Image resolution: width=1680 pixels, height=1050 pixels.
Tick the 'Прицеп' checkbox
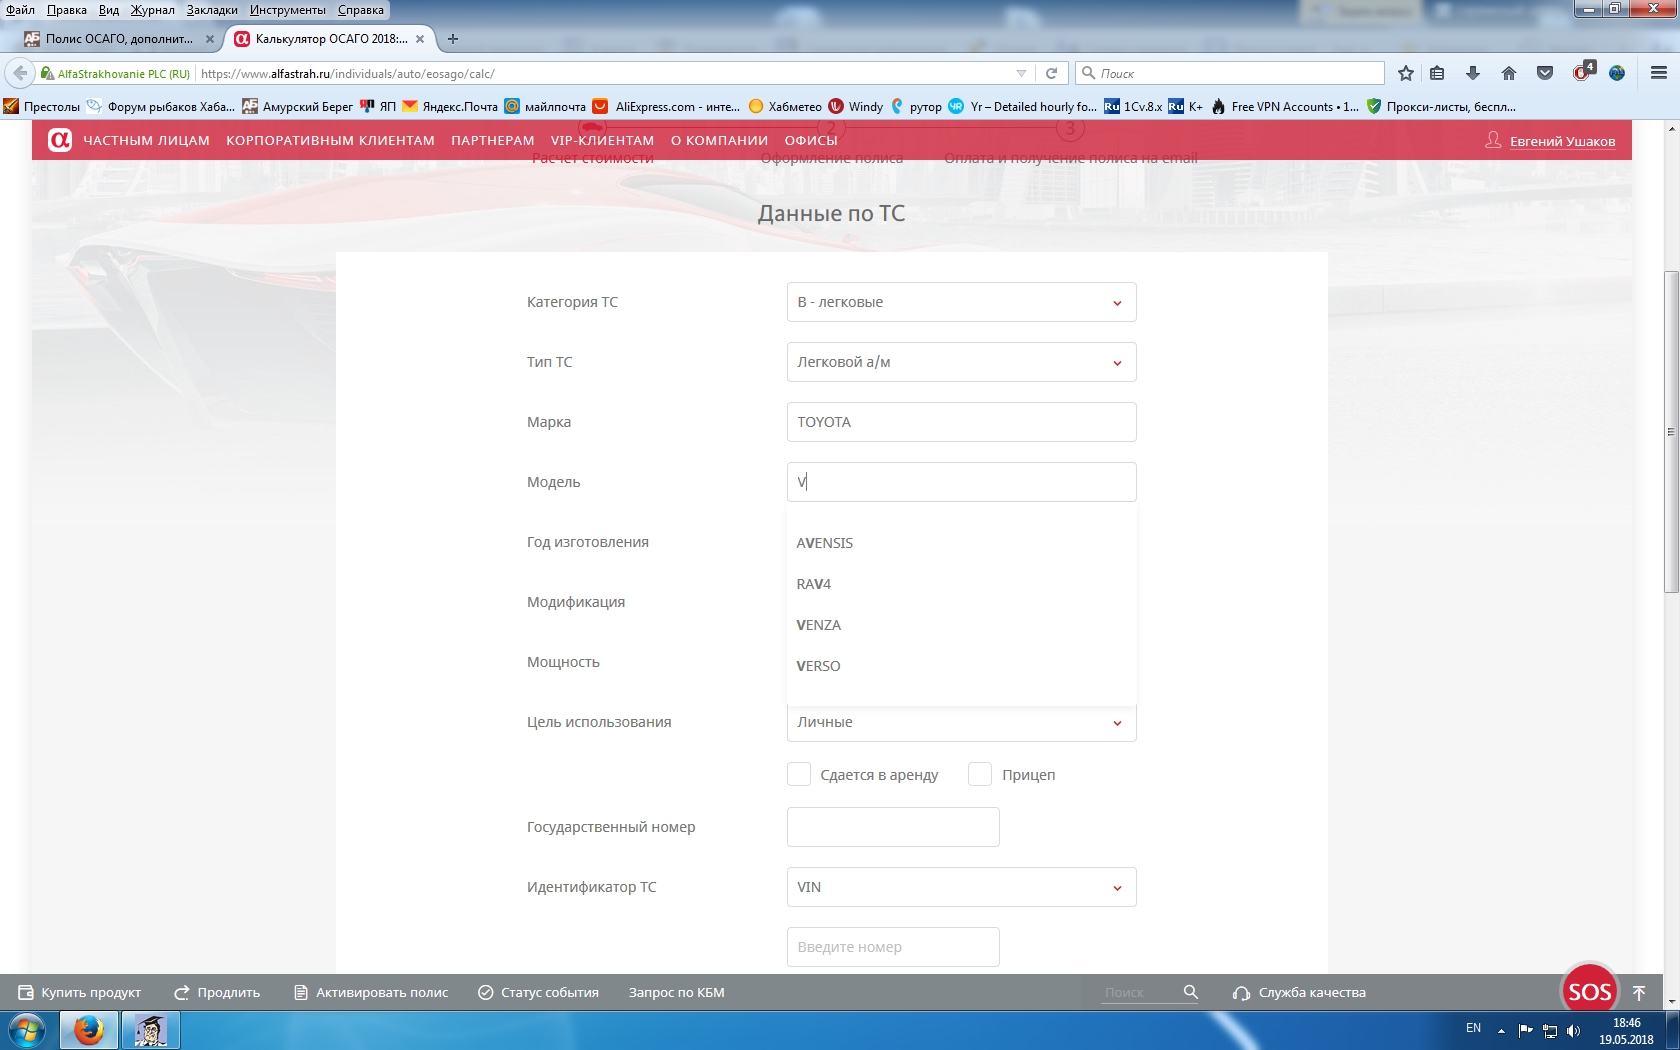coord(980,775)
